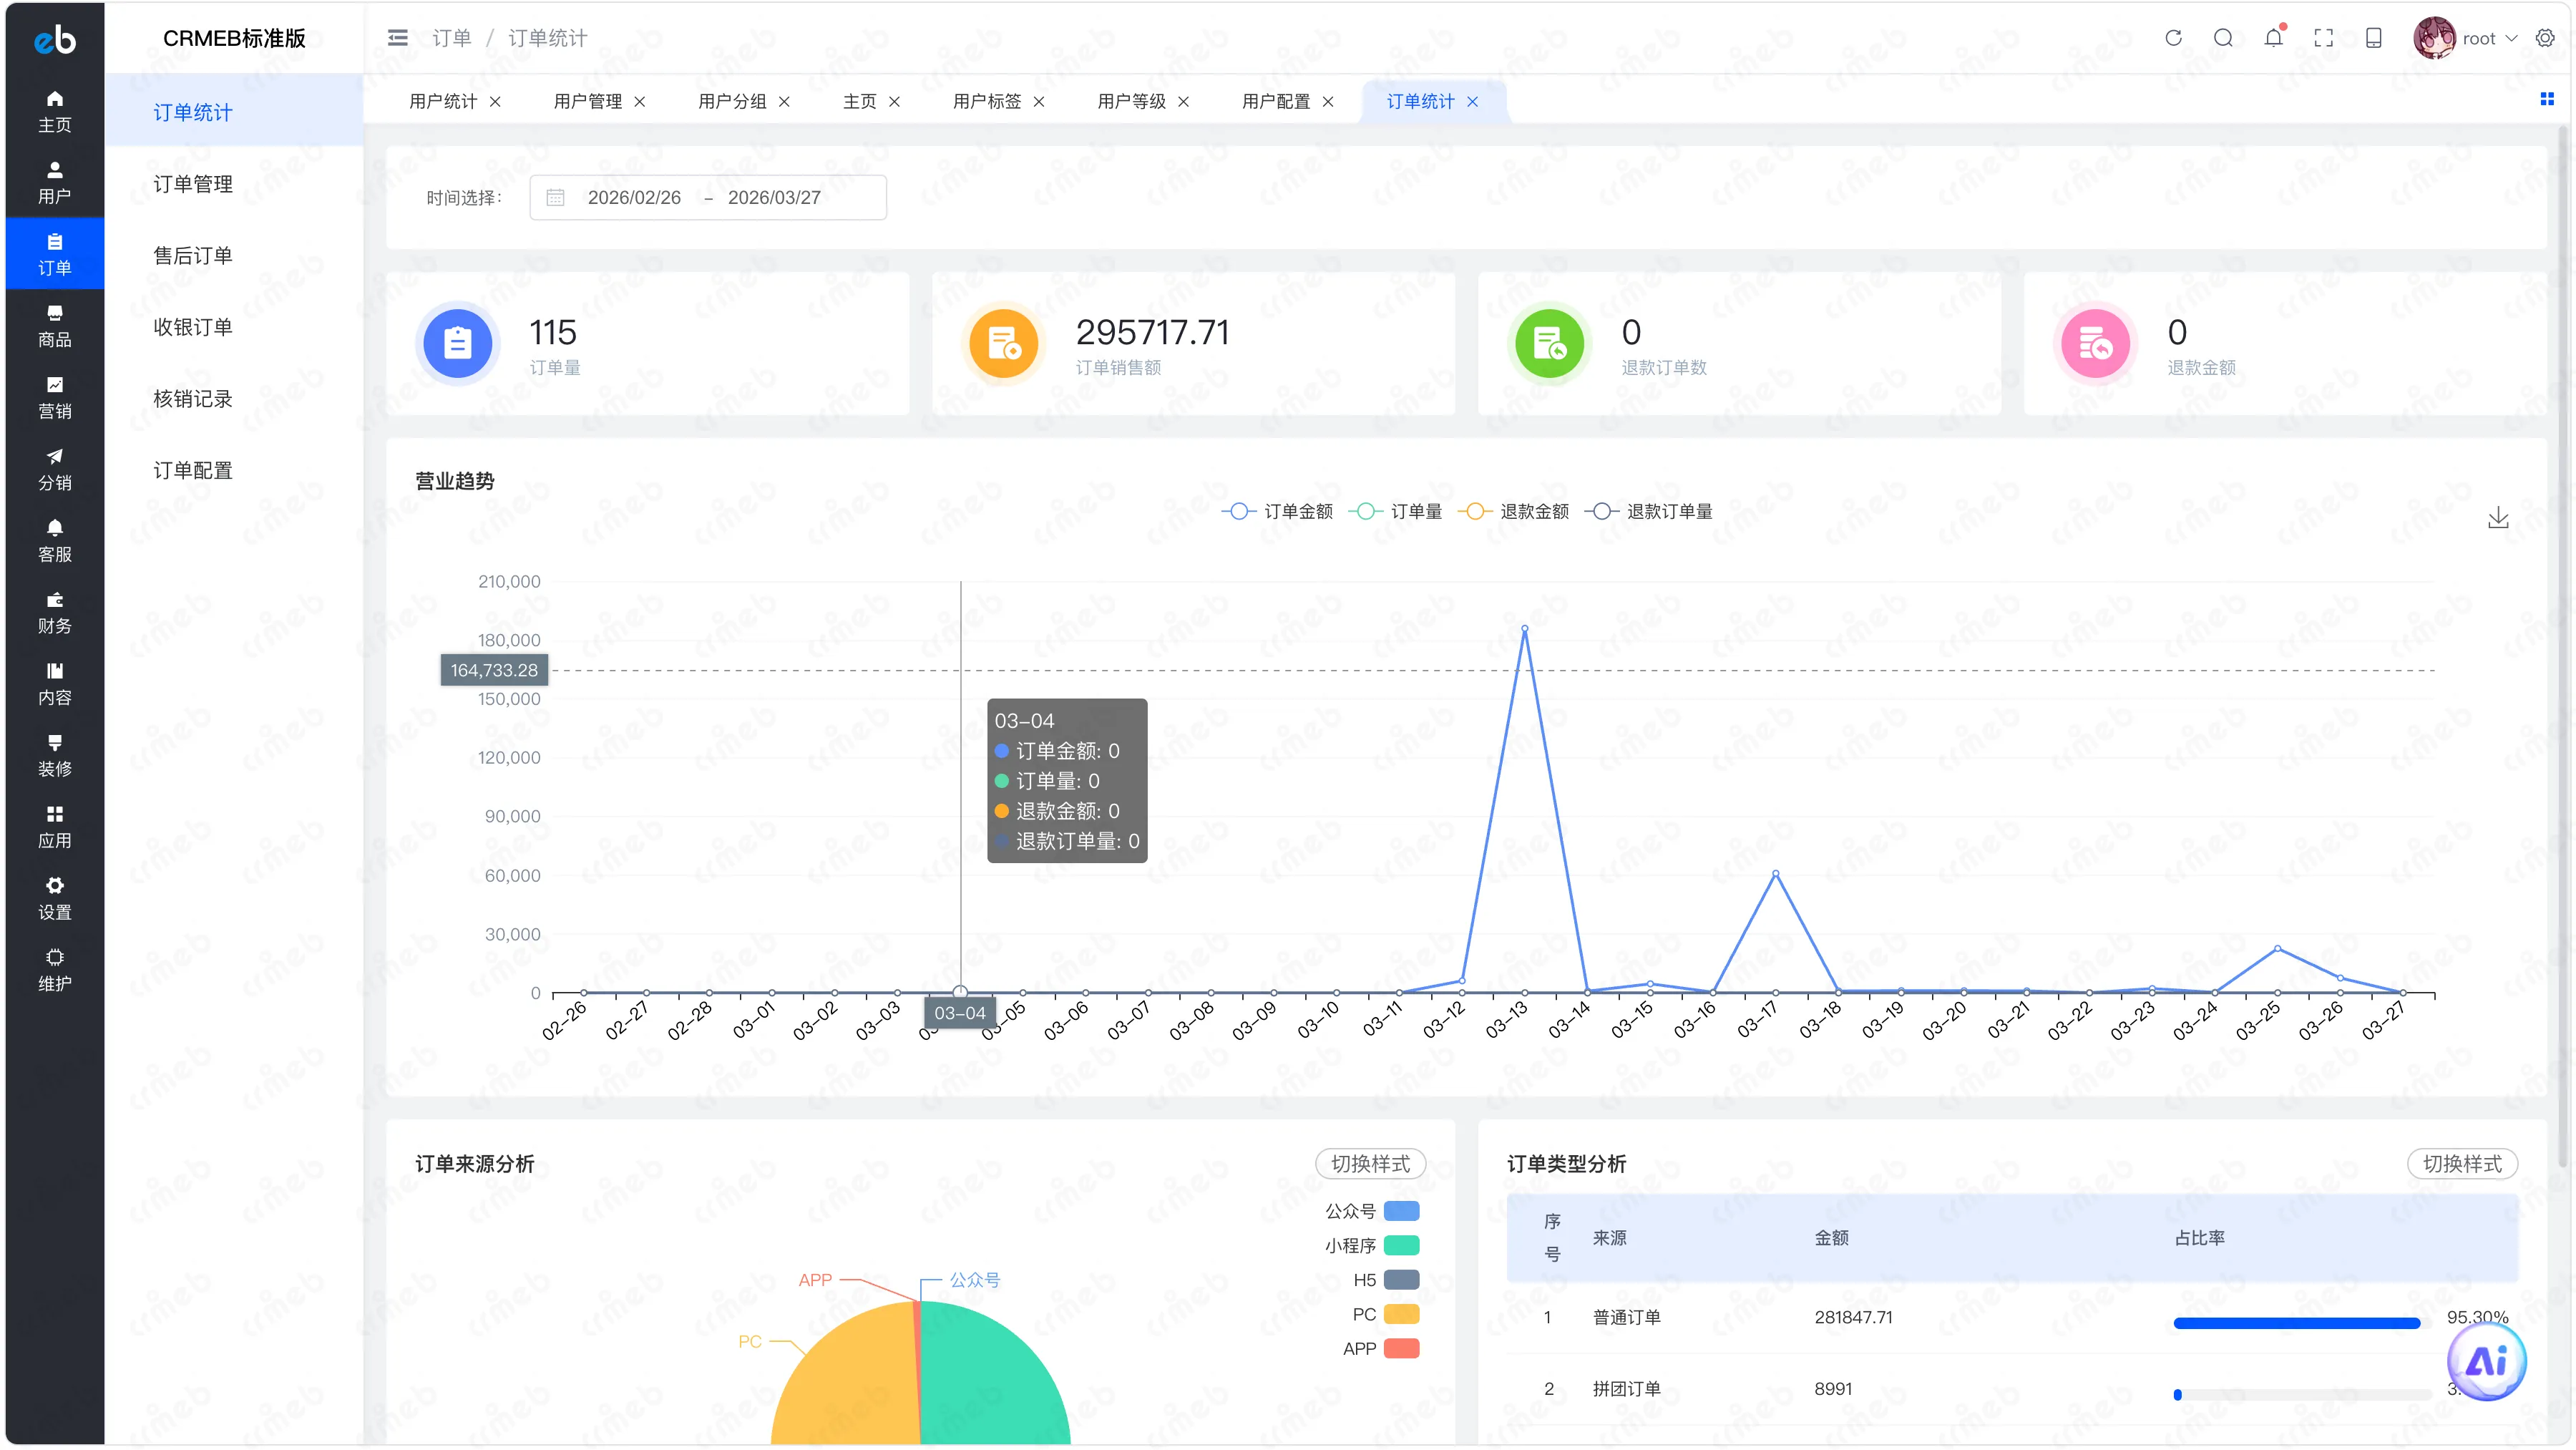Toggle 退款金额 series in chart legend

click(1513, 511)
